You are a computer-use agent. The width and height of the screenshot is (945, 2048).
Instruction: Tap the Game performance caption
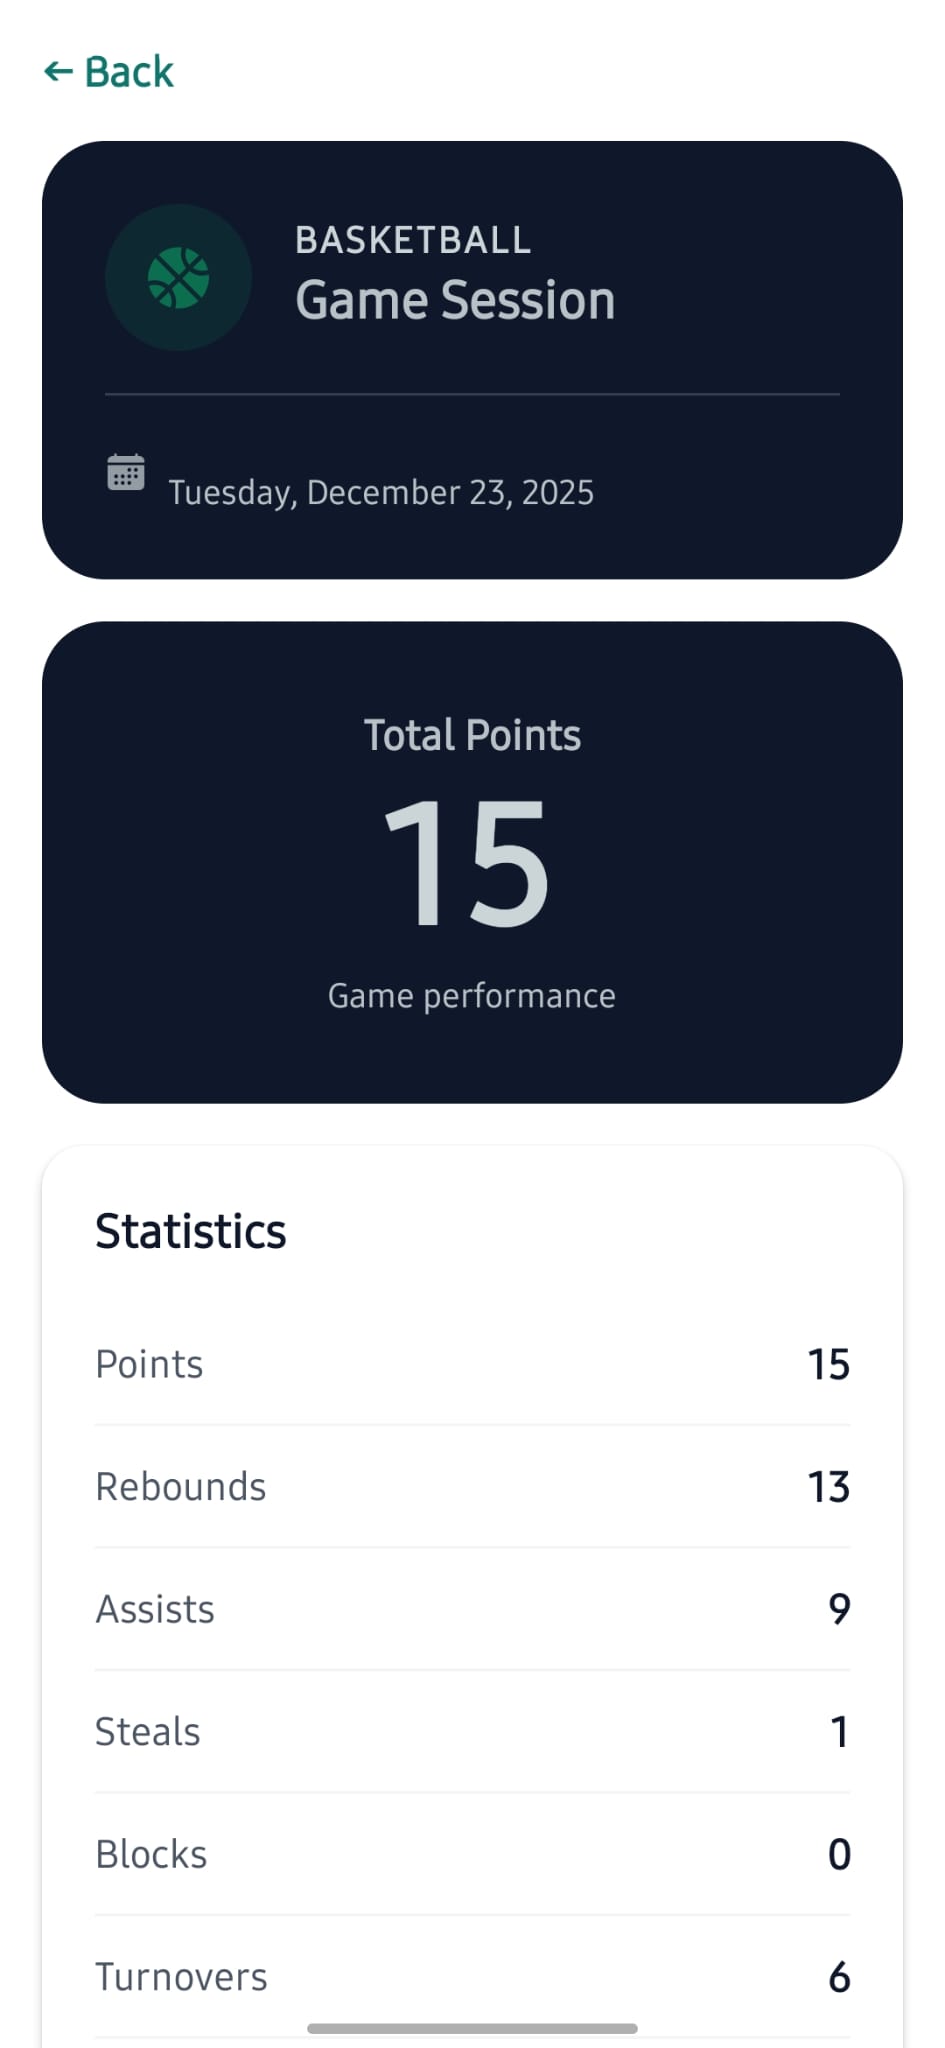tap(472, 996)
